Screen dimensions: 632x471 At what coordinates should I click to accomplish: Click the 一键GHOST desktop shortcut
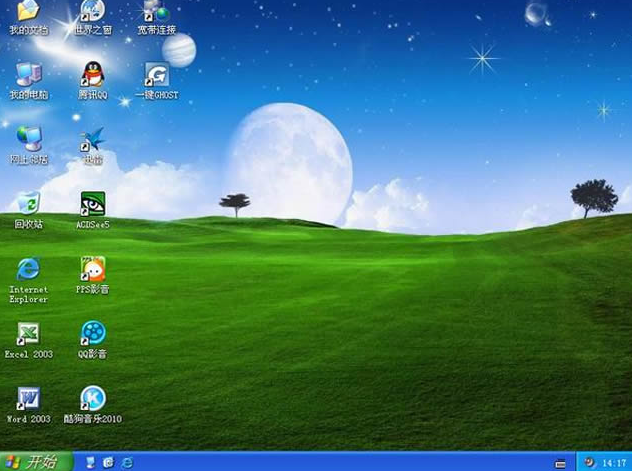pyautogui.click(x=156, y=74)
